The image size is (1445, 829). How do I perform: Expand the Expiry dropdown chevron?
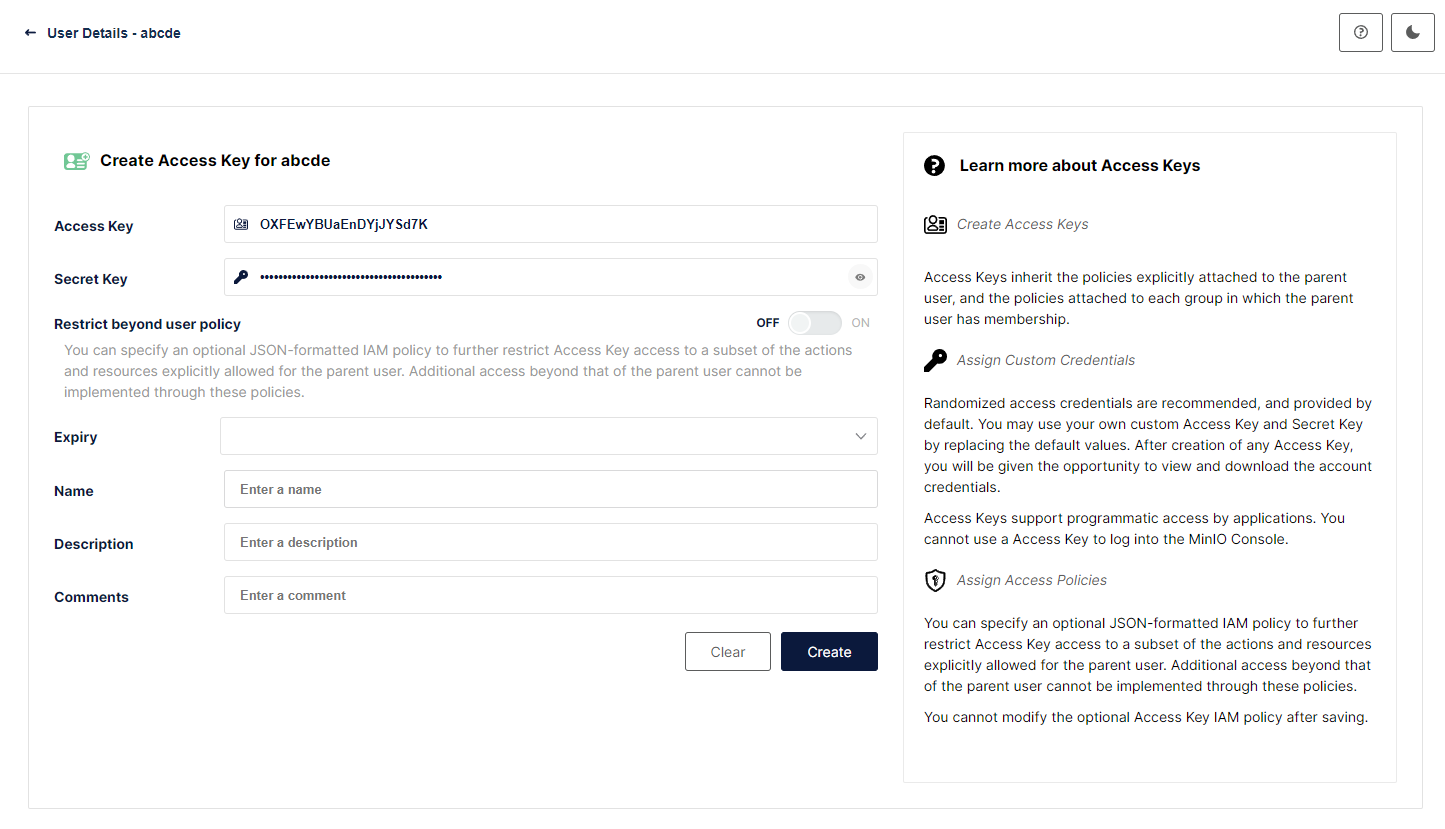(860, 436)
